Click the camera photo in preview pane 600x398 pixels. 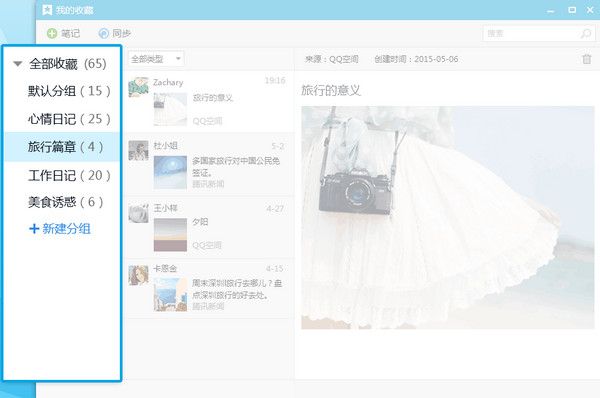[x=448, y=217]
